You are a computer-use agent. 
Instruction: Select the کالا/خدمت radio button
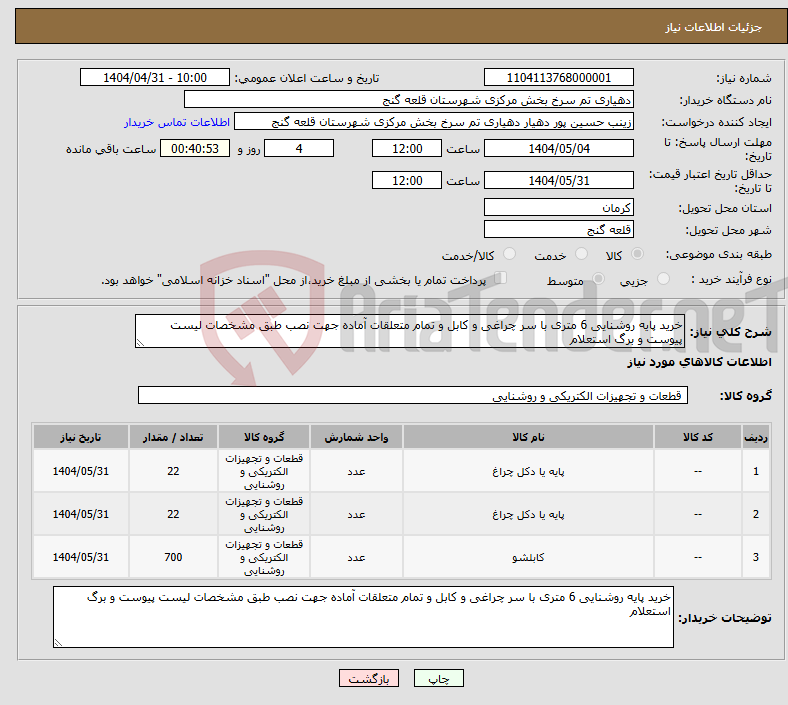click(510, 254)
